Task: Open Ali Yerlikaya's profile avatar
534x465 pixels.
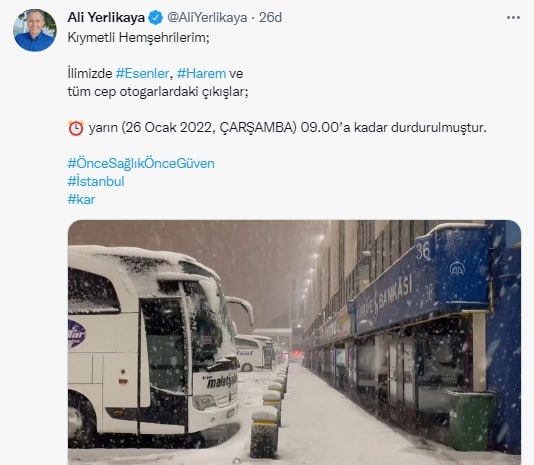Action: pyautogui.click(x=35, y=30)
